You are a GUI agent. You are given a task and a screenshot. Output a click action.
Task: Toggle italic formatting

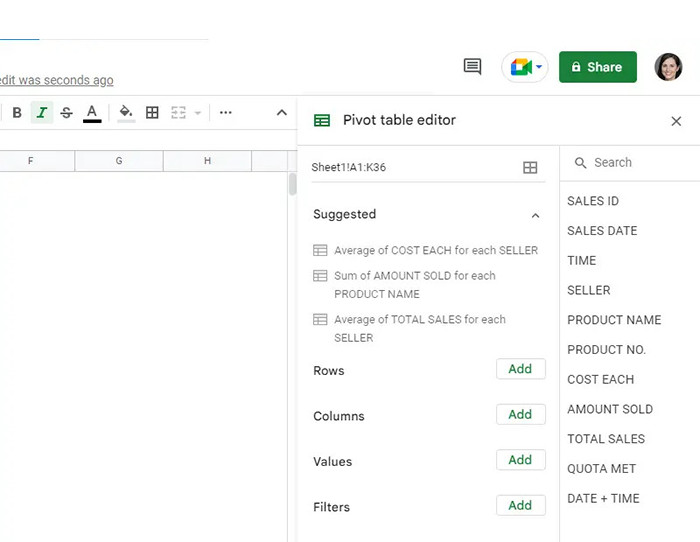point(41,113)
